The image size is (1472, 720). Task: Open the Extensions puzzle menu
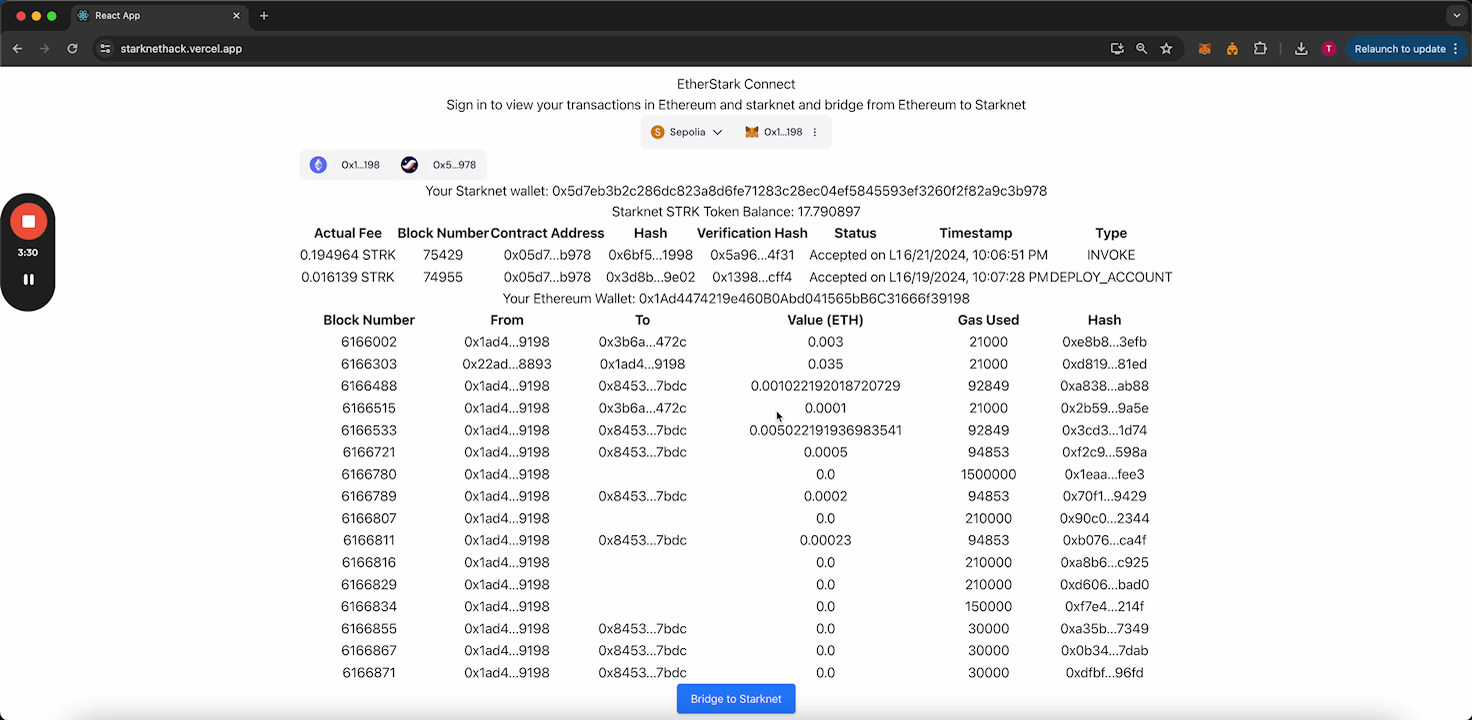point(1260,48)
